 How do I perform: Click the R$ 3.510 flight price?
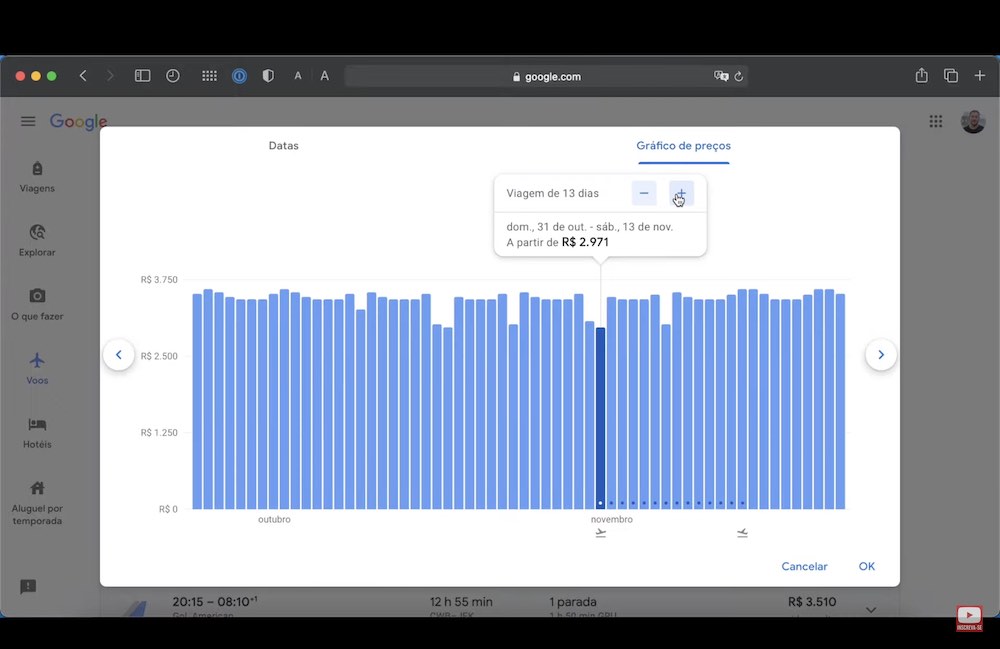(x=812, y=602)
